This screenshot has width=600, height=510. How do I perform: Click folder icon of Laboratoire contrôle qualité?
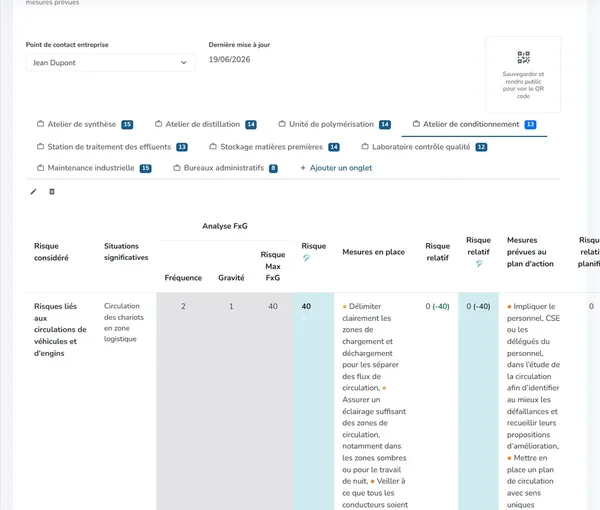click(365, 147)
